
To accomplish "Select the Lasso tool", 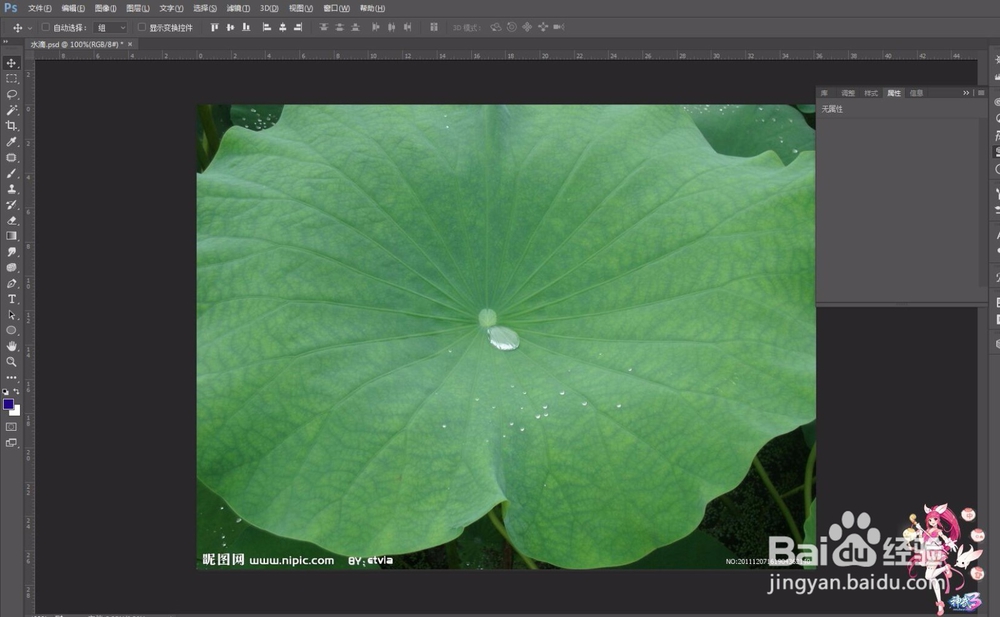I will click(x=12, y=95).
